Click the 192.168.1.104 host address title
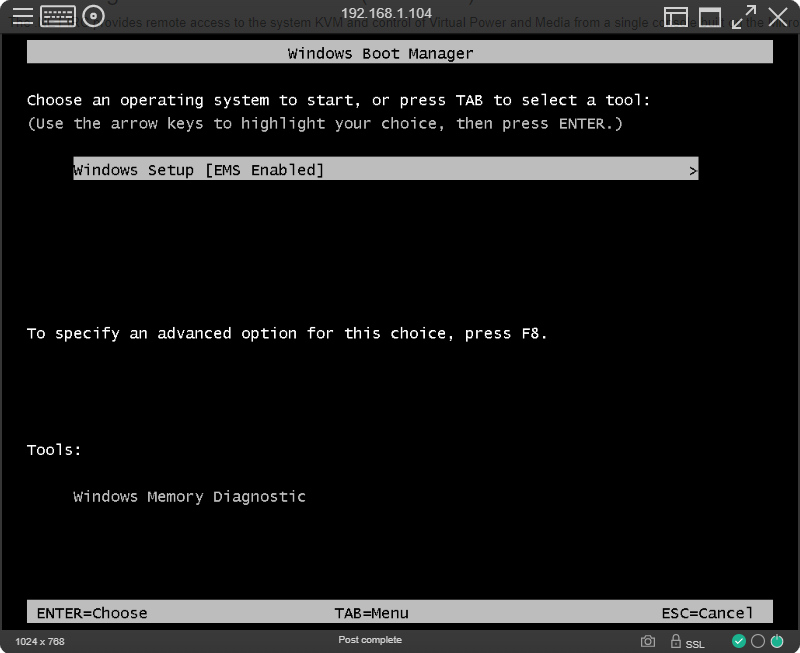The height and width of the screenshot is (653, 800). (386, 13)
